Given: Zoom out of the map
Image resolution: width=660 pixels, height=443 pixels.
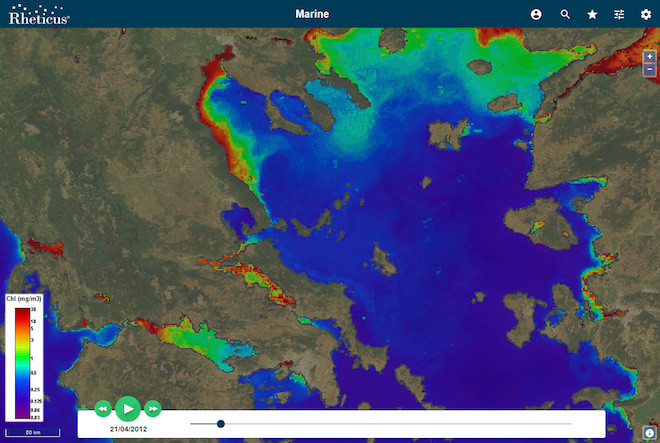Looking at the screenshot, I should 649,71.
